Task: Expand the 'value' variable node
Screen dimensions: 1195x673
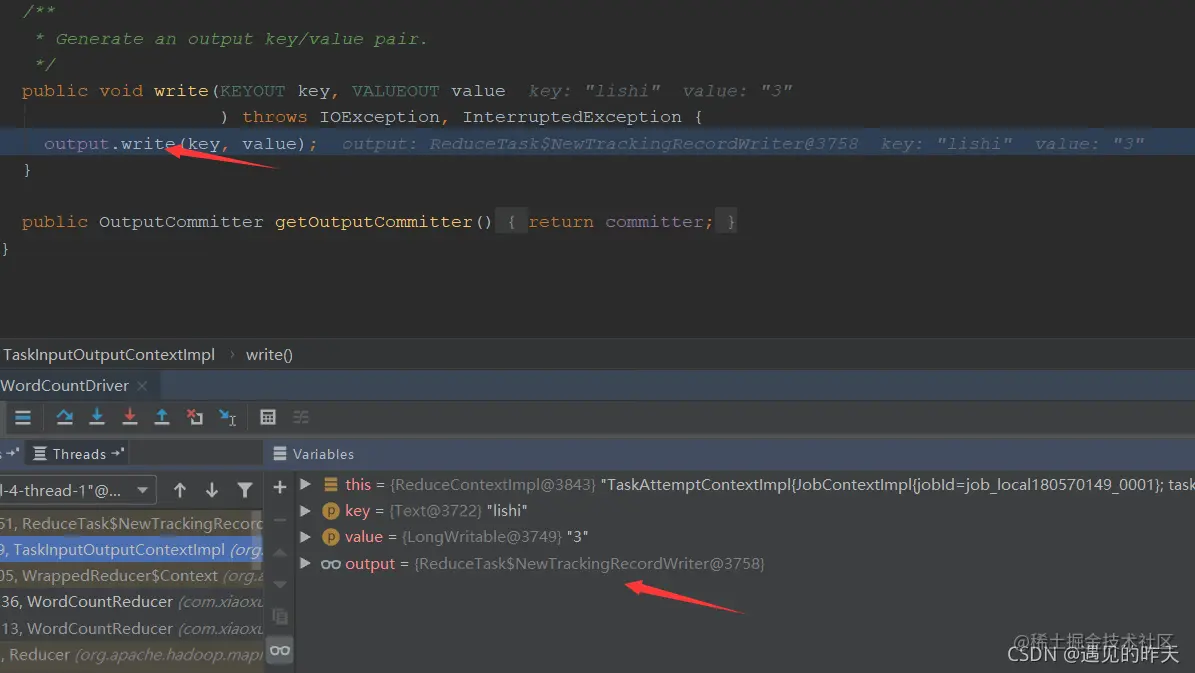Action: [x=306, y=537]
